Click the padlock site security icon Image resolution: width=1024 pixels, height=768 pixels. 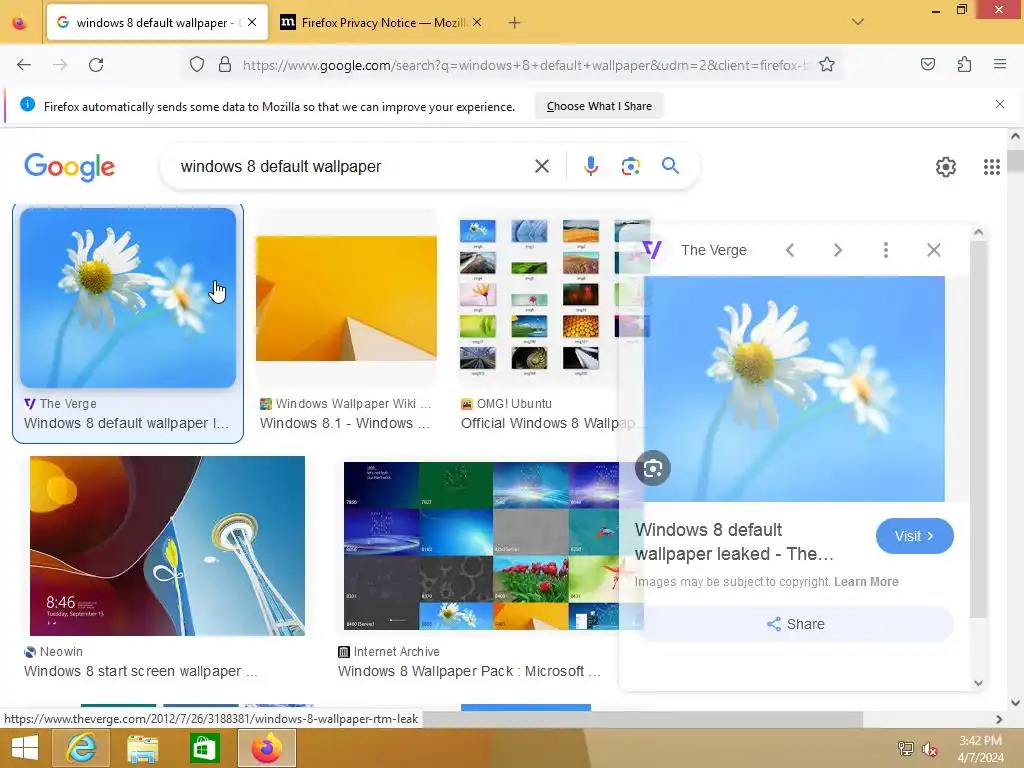(x=225, y=65)
